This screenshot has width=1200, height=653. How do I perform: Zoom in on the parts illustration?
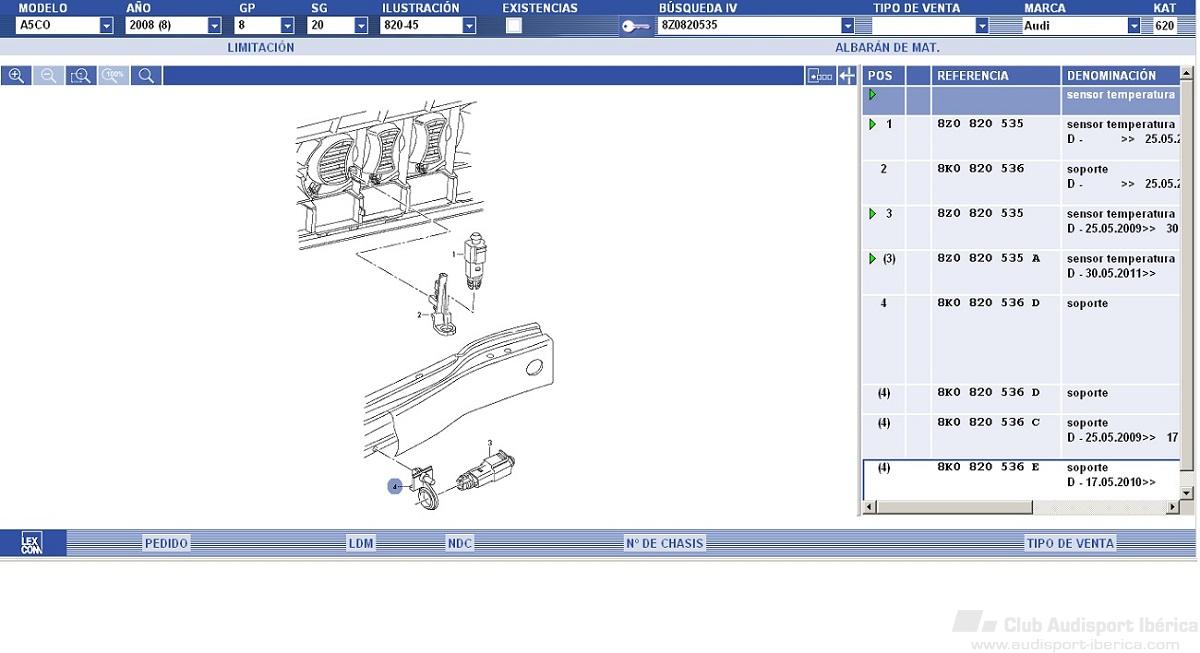click(x=16, y=76)
